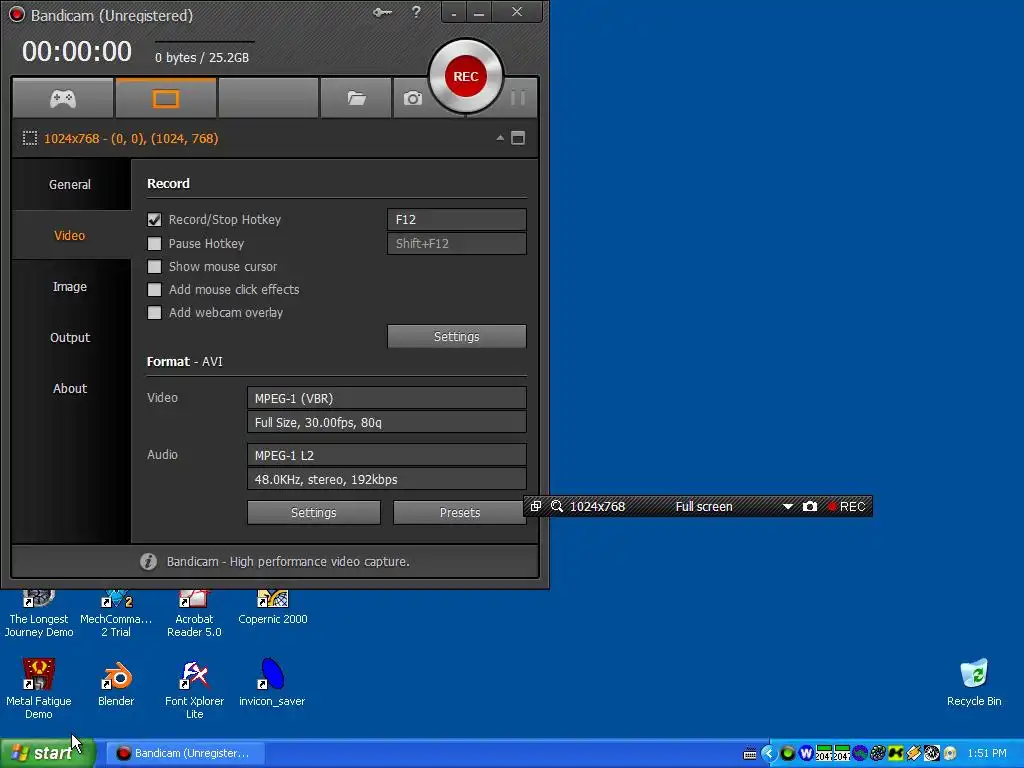Click the window icon next to collapse arrow
The height and width of the screenshot is (768, 1024).
[x=518, y=138]
